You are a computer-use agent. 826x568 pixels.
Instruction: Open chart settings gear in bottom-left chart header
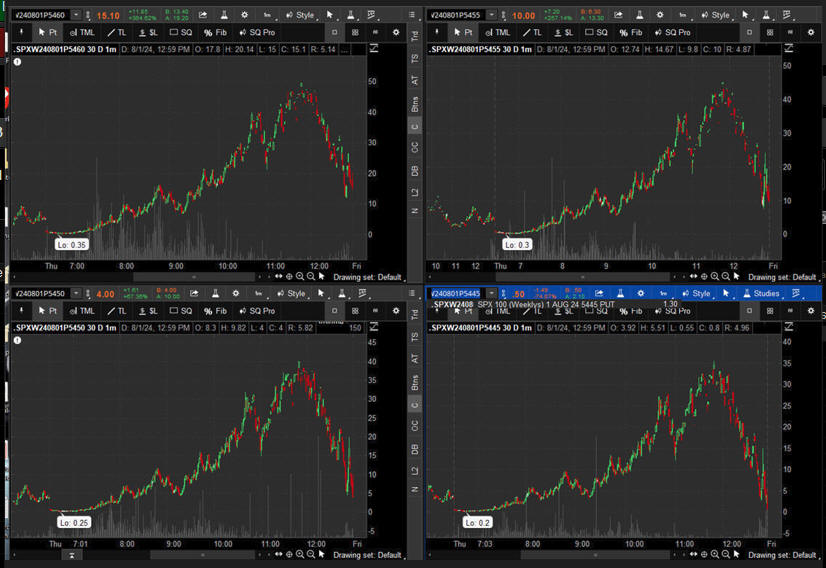235,294
